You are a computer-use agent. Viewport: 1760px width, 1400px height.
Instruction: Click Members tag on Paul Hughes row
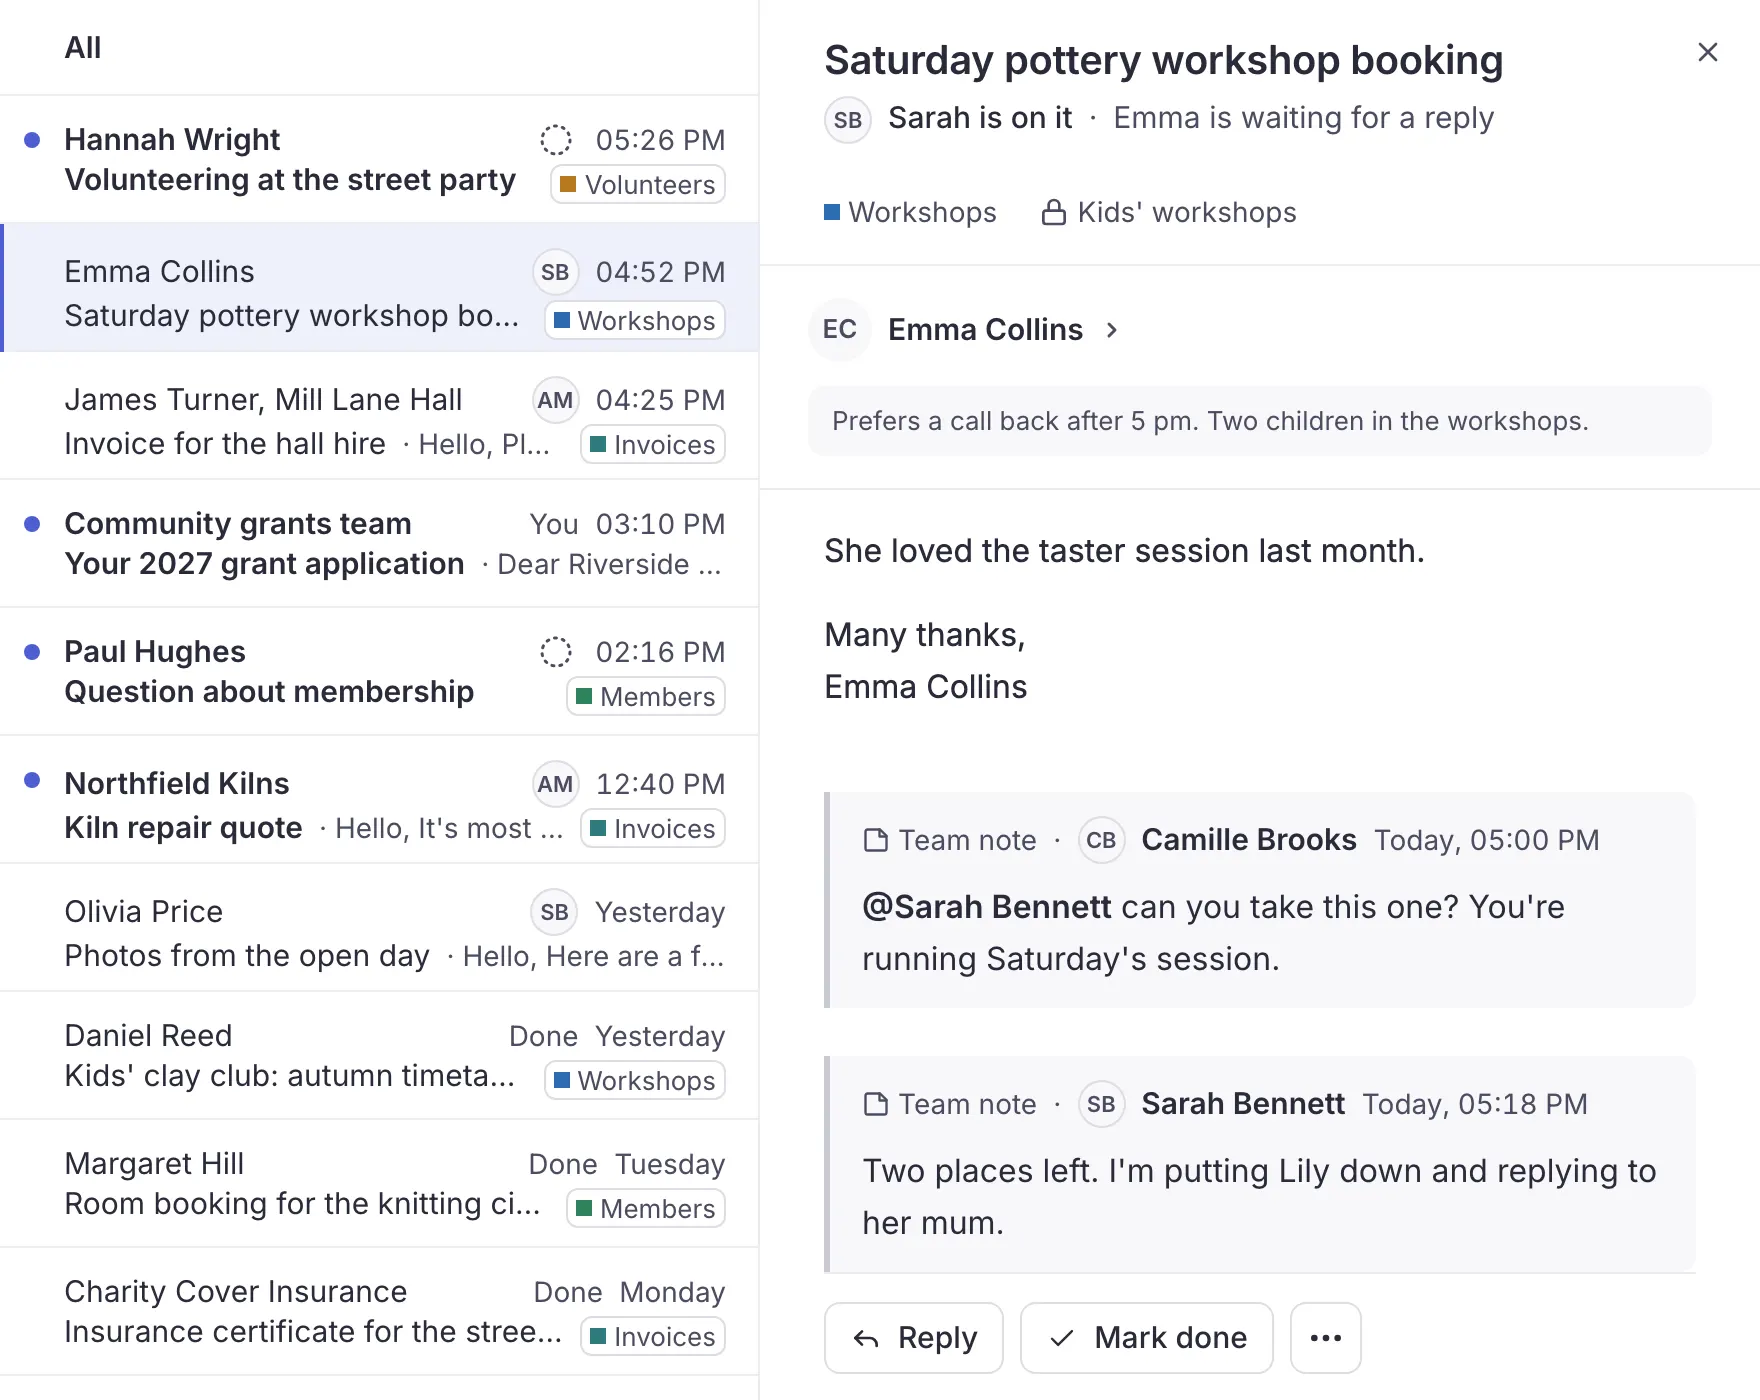[646, 697]
